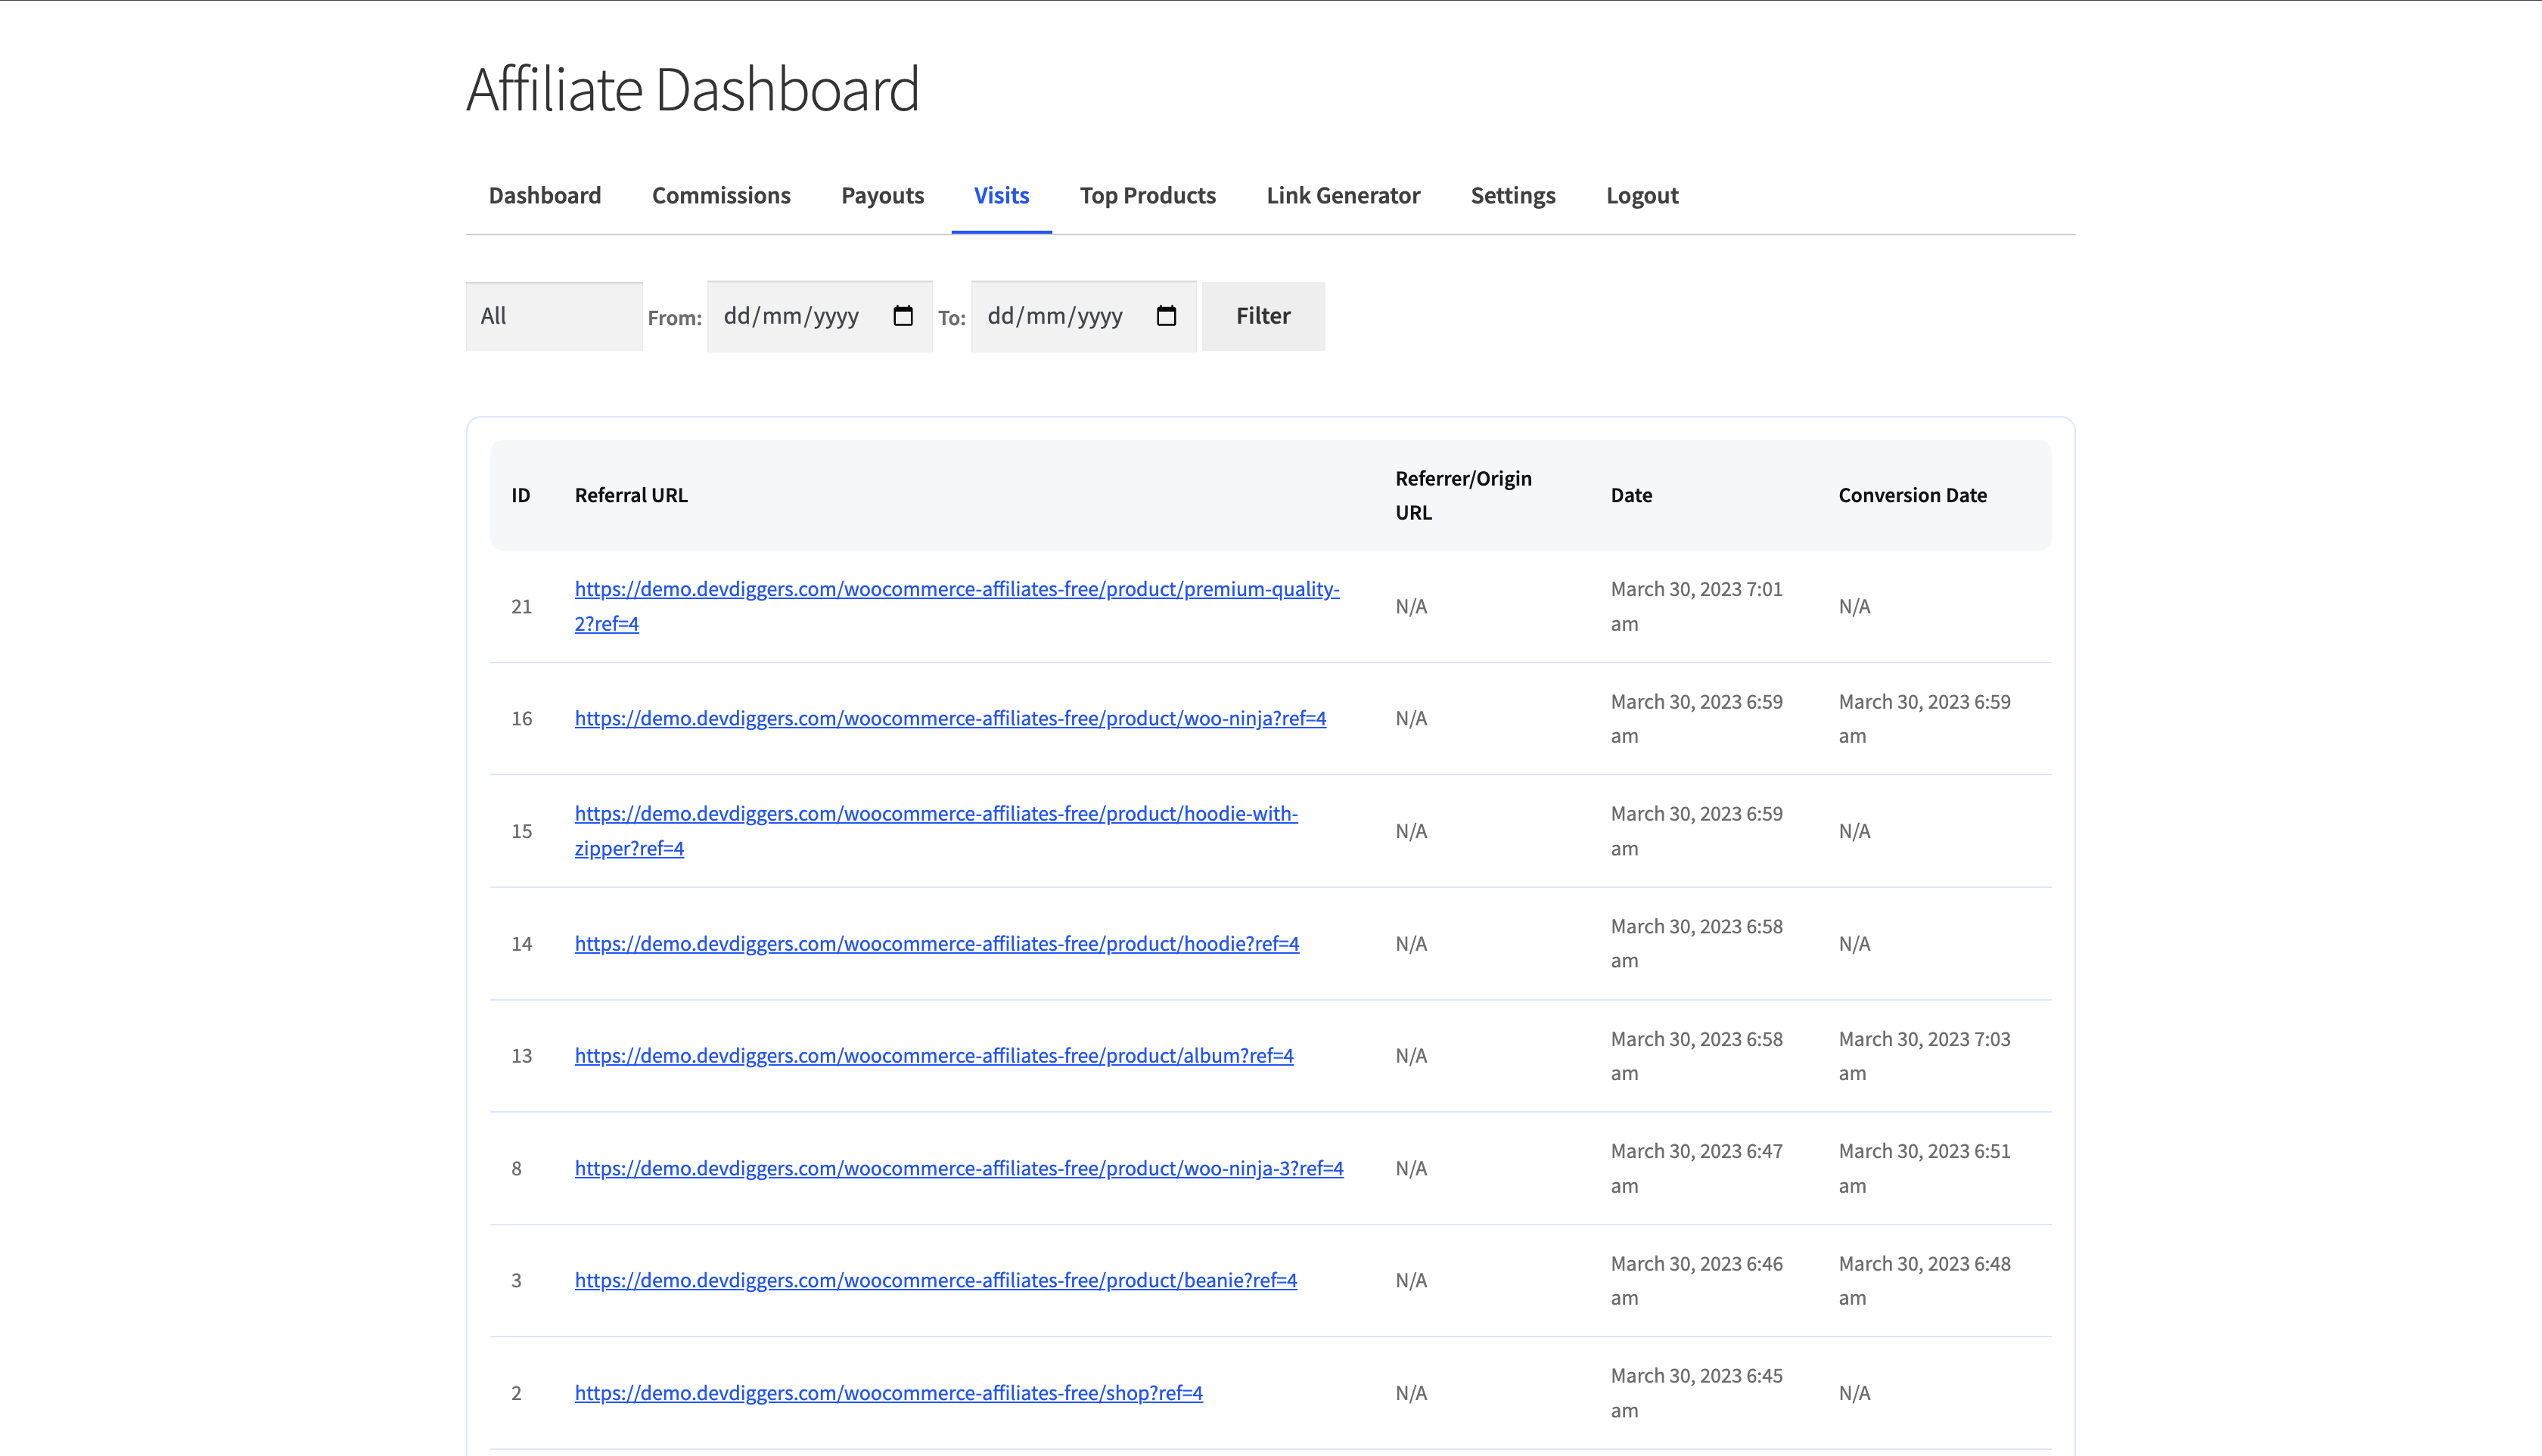Image resolution: width=2542 pixels, height=1456 pixels.
Task: Open the woo-ninja referral URL
Action: [x=949, y=717]
